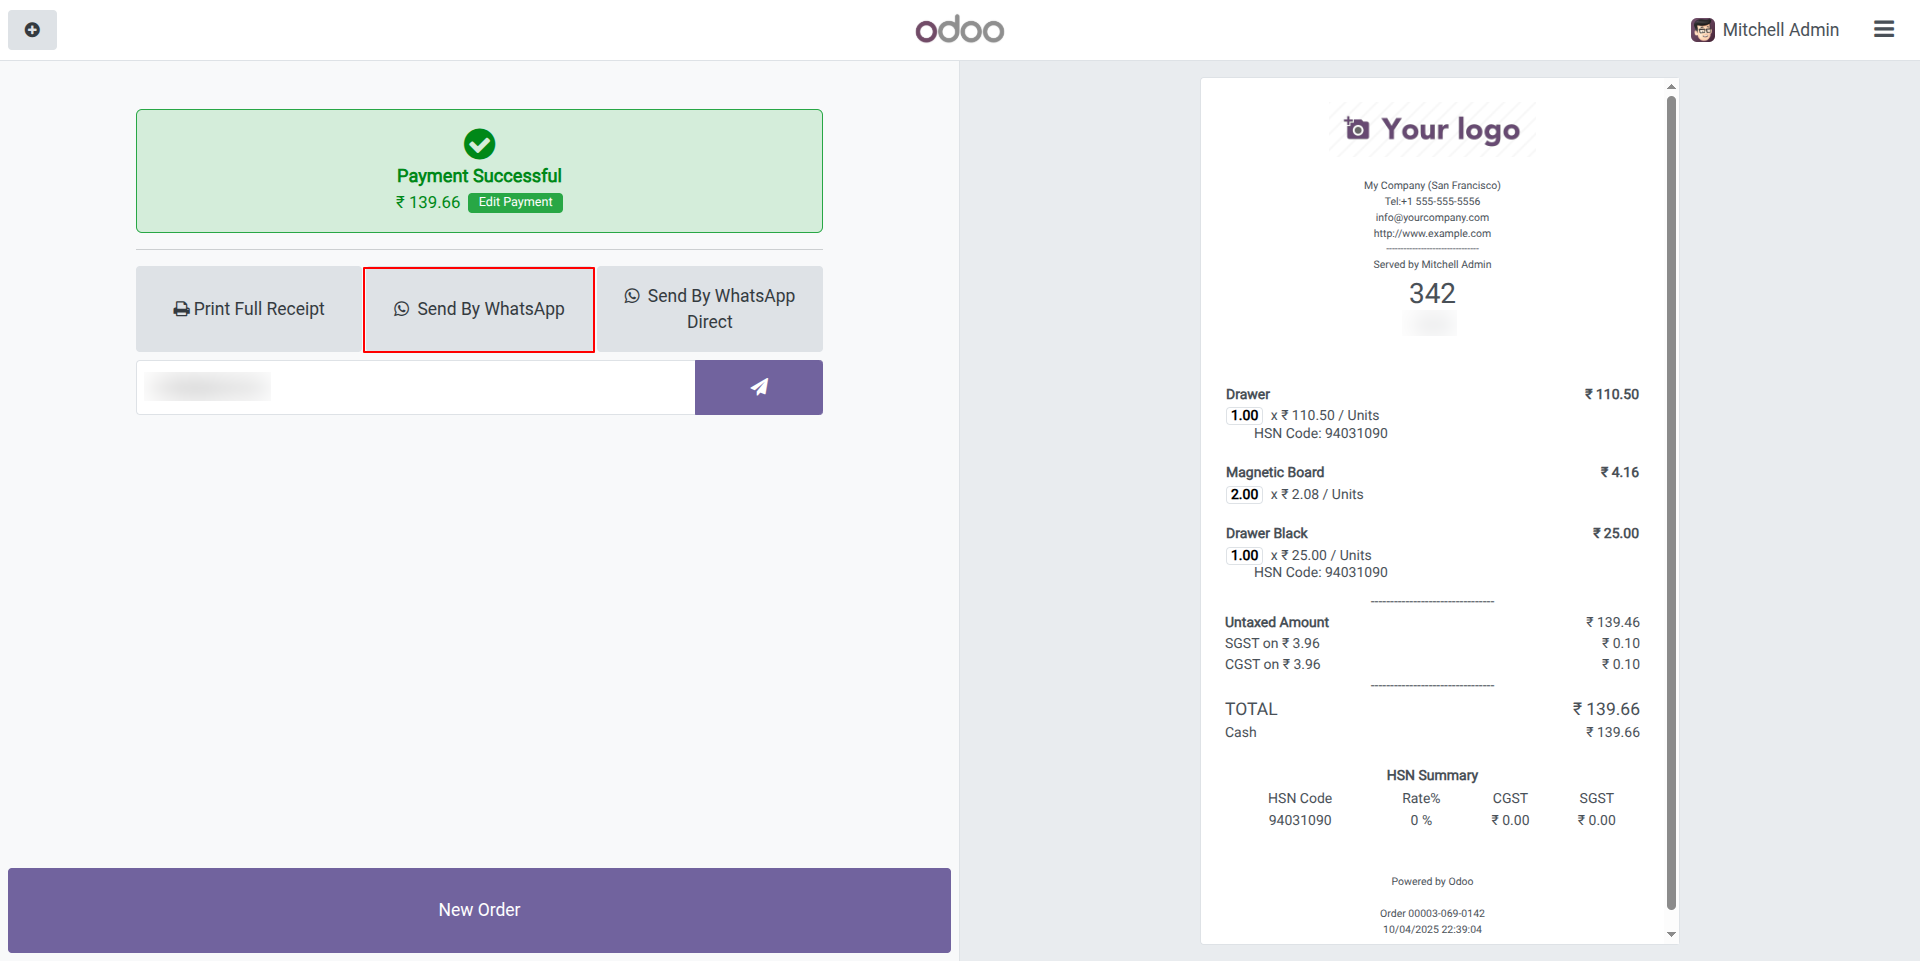Click receipt order number 342

pyautogui.click(x=1432, y=293)
